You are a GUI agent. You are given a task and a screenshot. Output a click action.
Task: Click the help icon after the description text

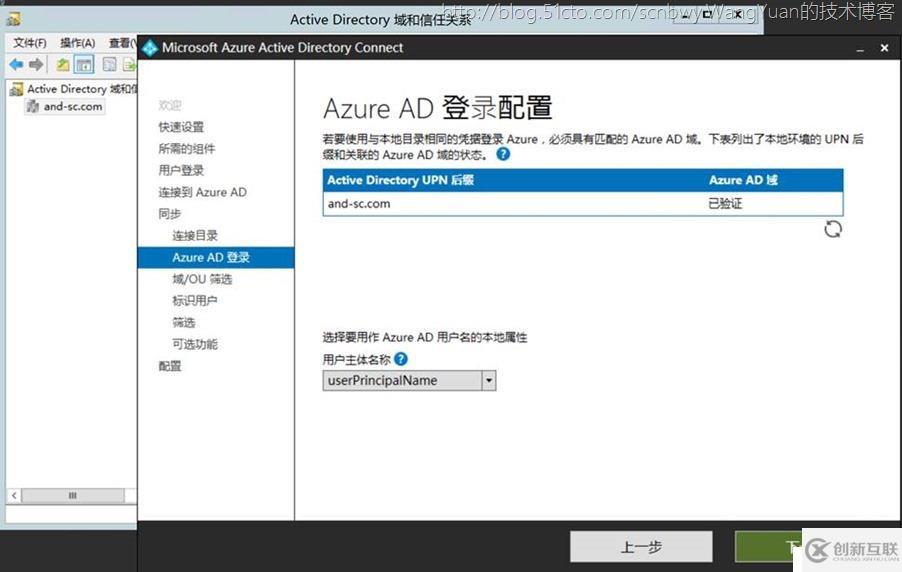(503, 155)
